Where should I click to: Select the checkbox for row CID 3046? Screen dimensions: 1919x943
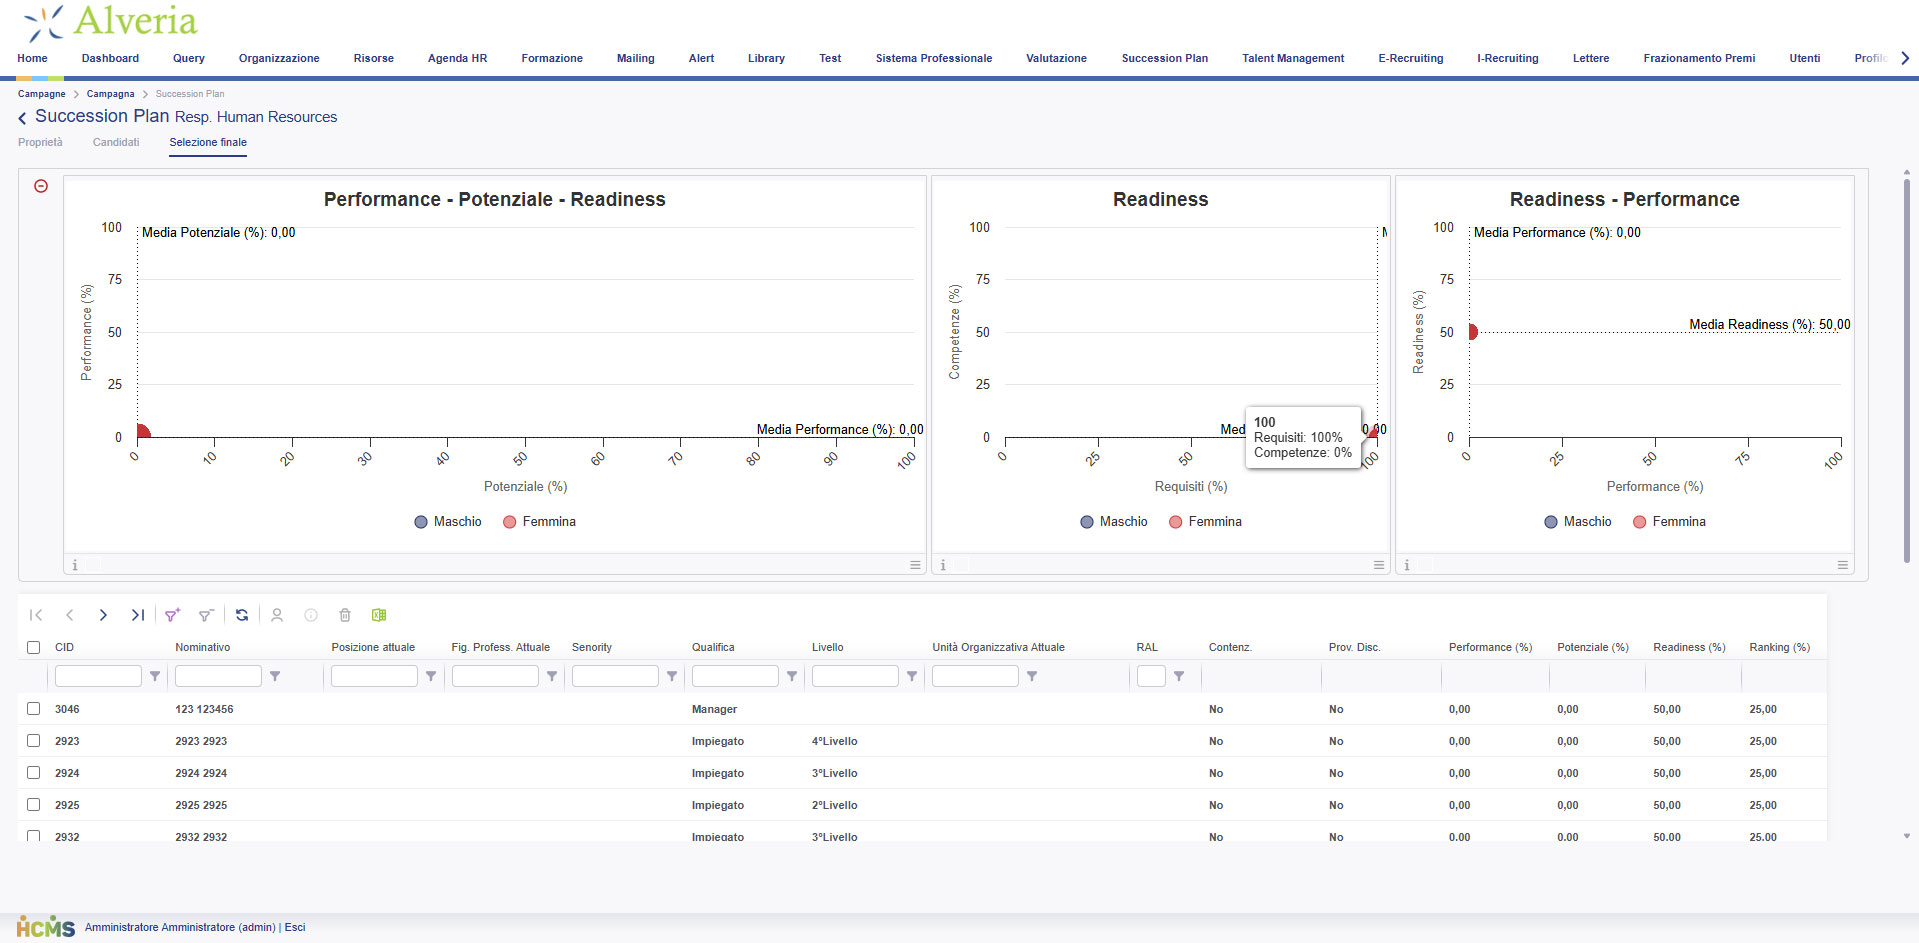click(34, 709)
